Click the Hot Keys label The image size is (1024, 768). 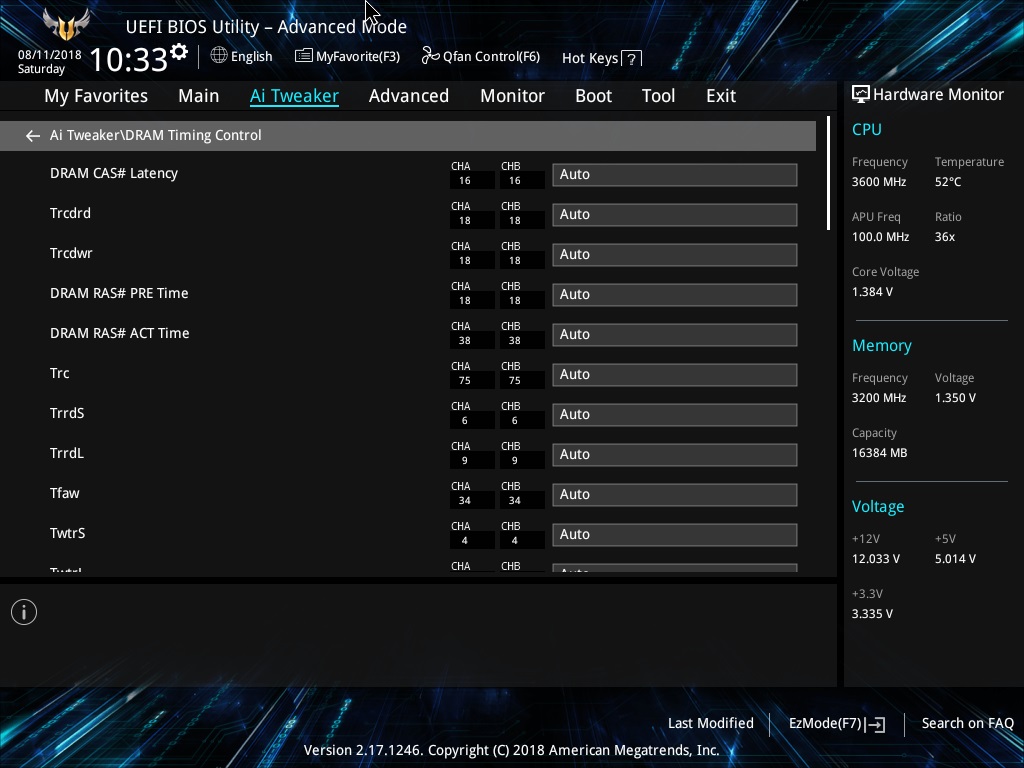(590, 59)
